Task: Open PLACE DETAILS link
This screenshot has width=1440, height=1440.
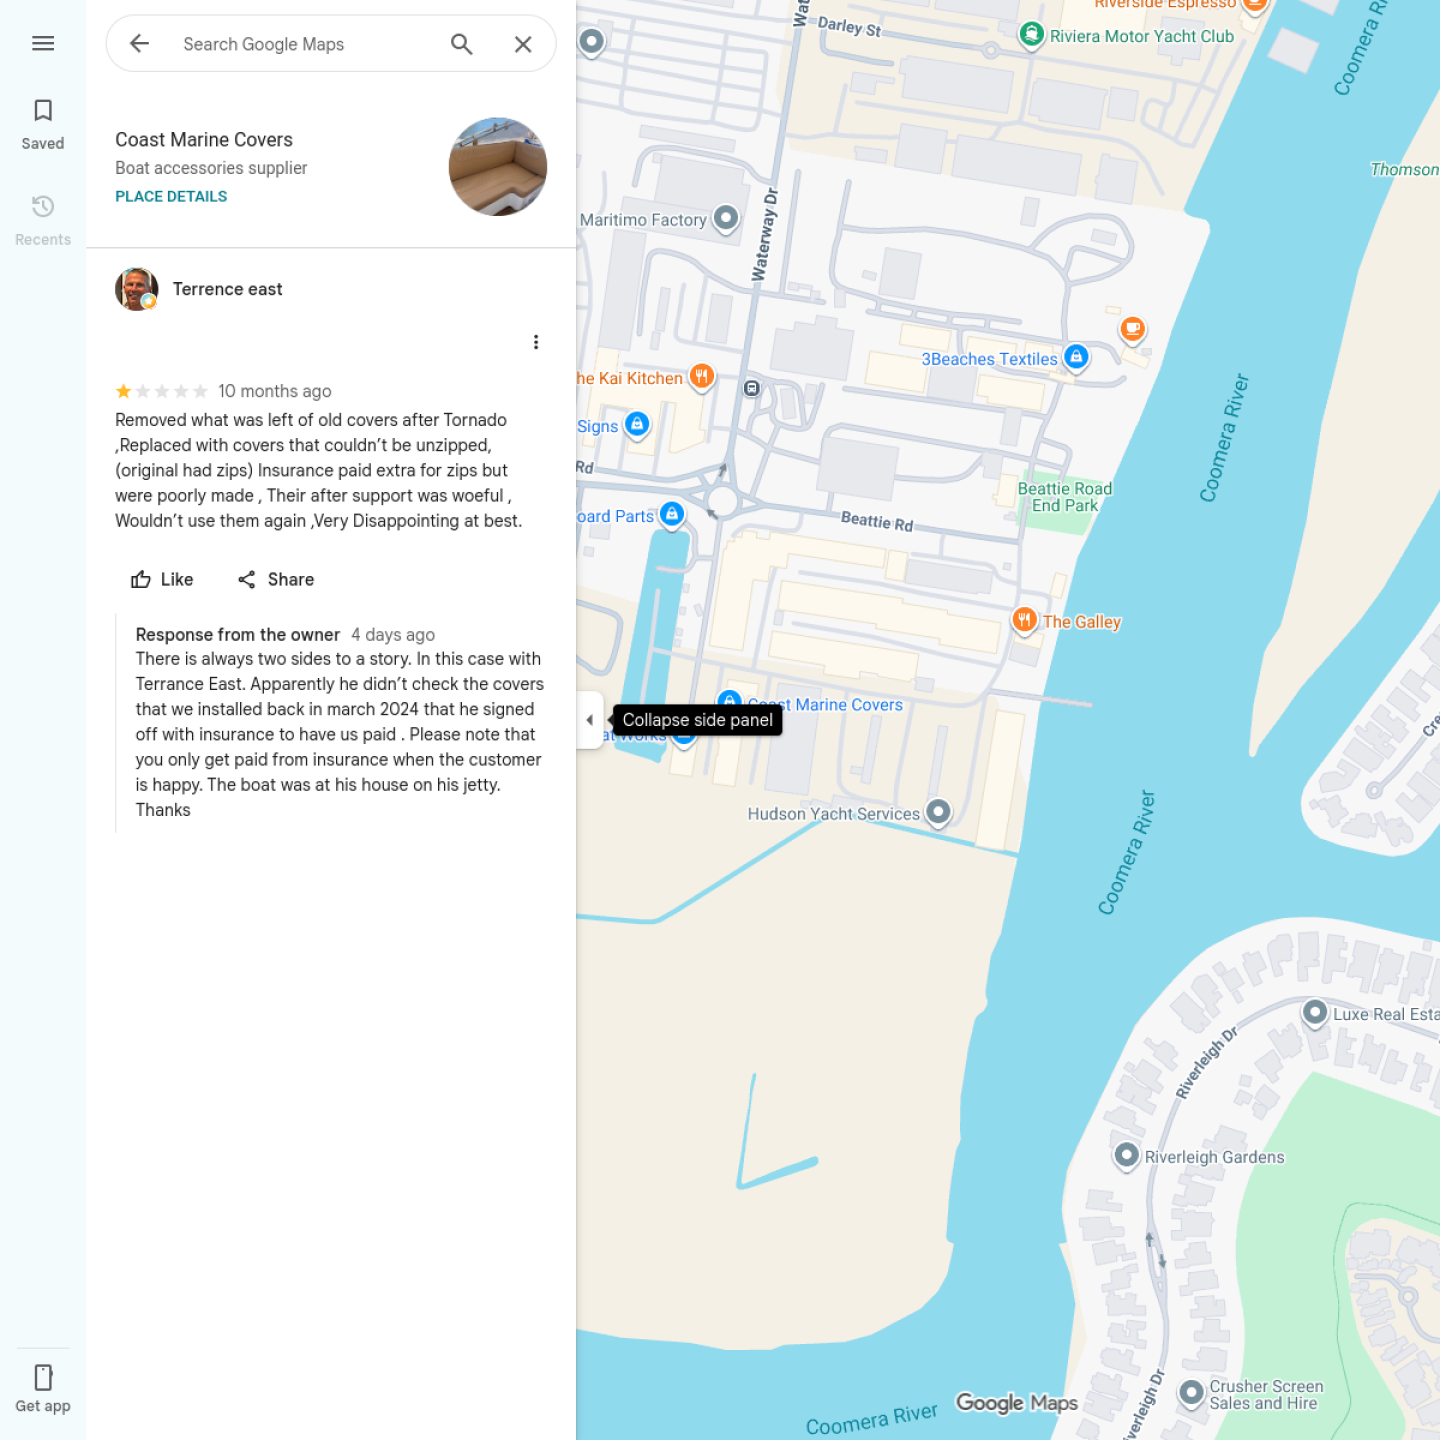Action: tap(171, 196)
